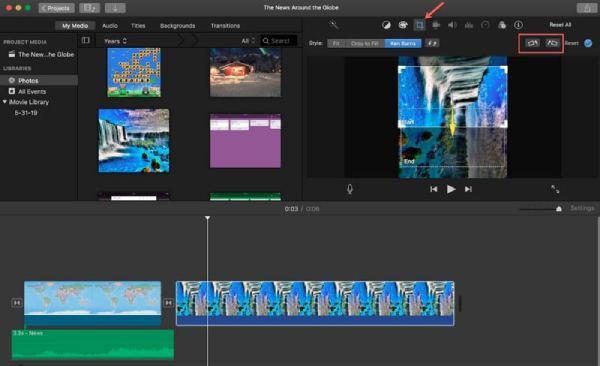This screenshot has height=366, width=600.
Task: Play the video preview
Action: [451, 189]
